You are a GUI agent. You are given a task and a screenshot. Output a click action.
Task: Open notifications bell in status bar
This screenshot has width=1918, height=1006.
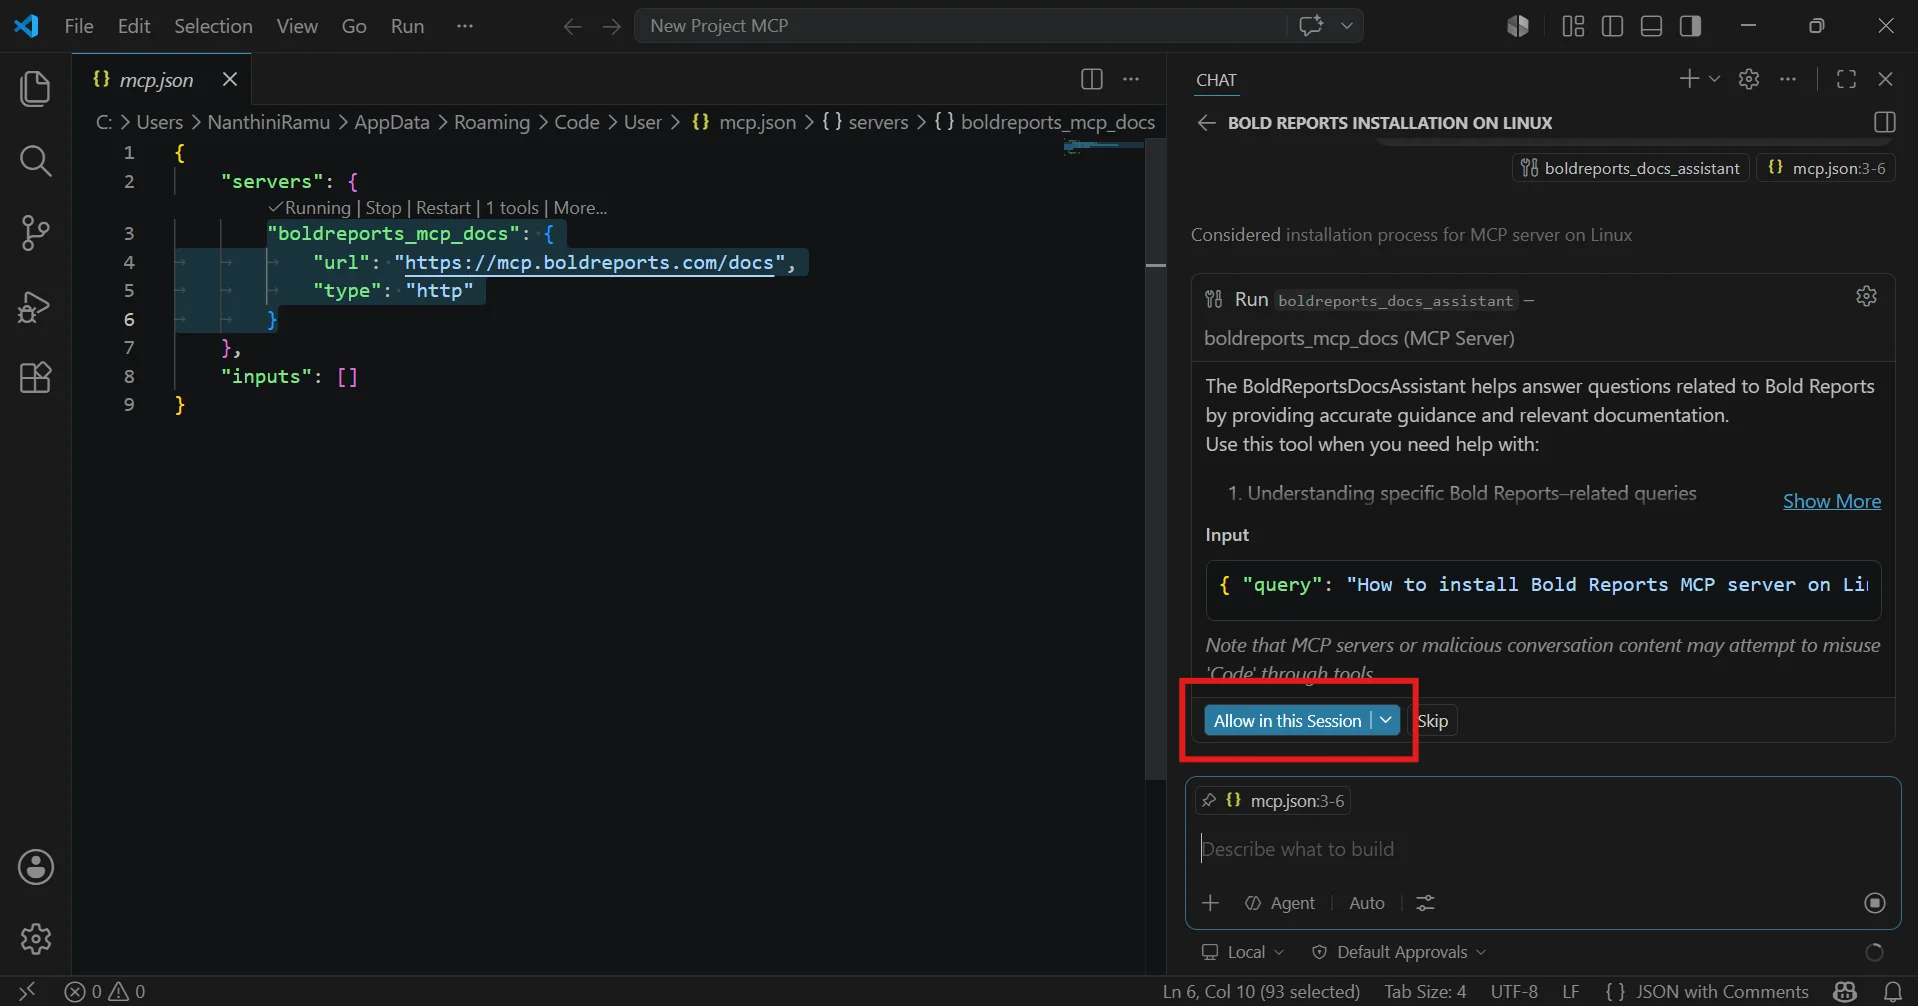[1892, 991]
